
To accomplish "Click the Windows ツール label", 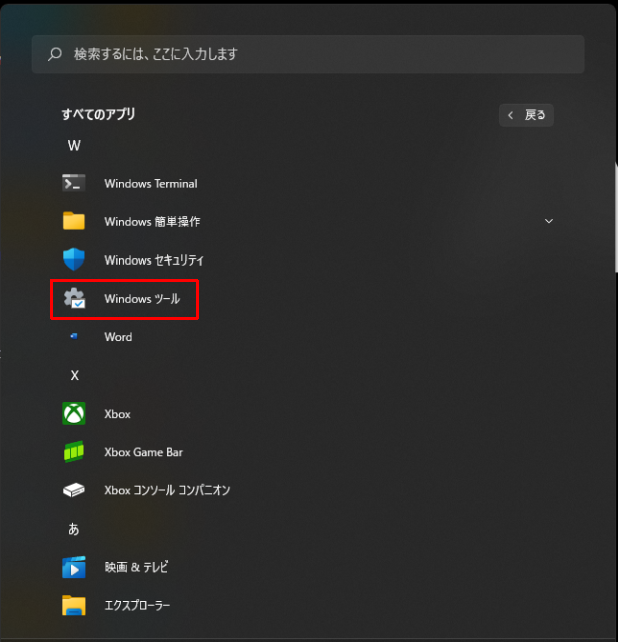I will click(142, 299).
